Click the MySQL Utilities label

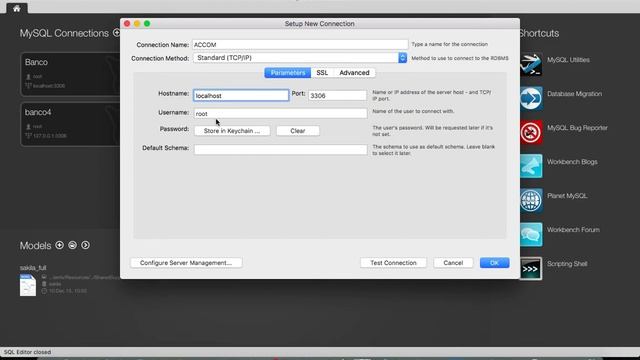coord(568,60)
